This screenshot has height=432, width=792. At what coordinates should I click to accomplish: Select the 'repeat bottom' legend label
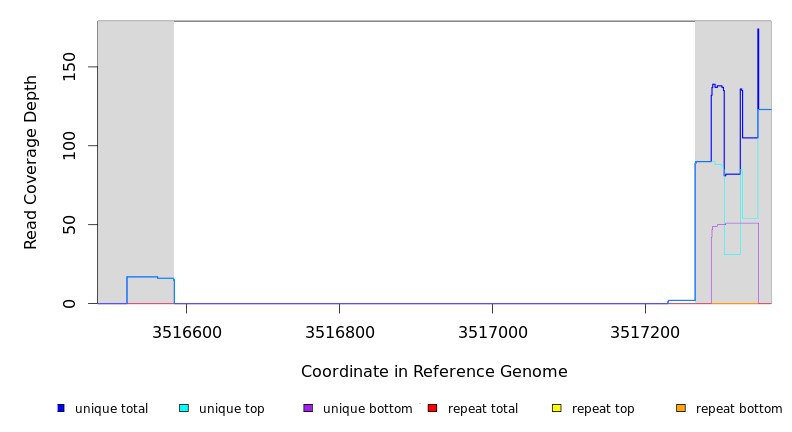739,409
